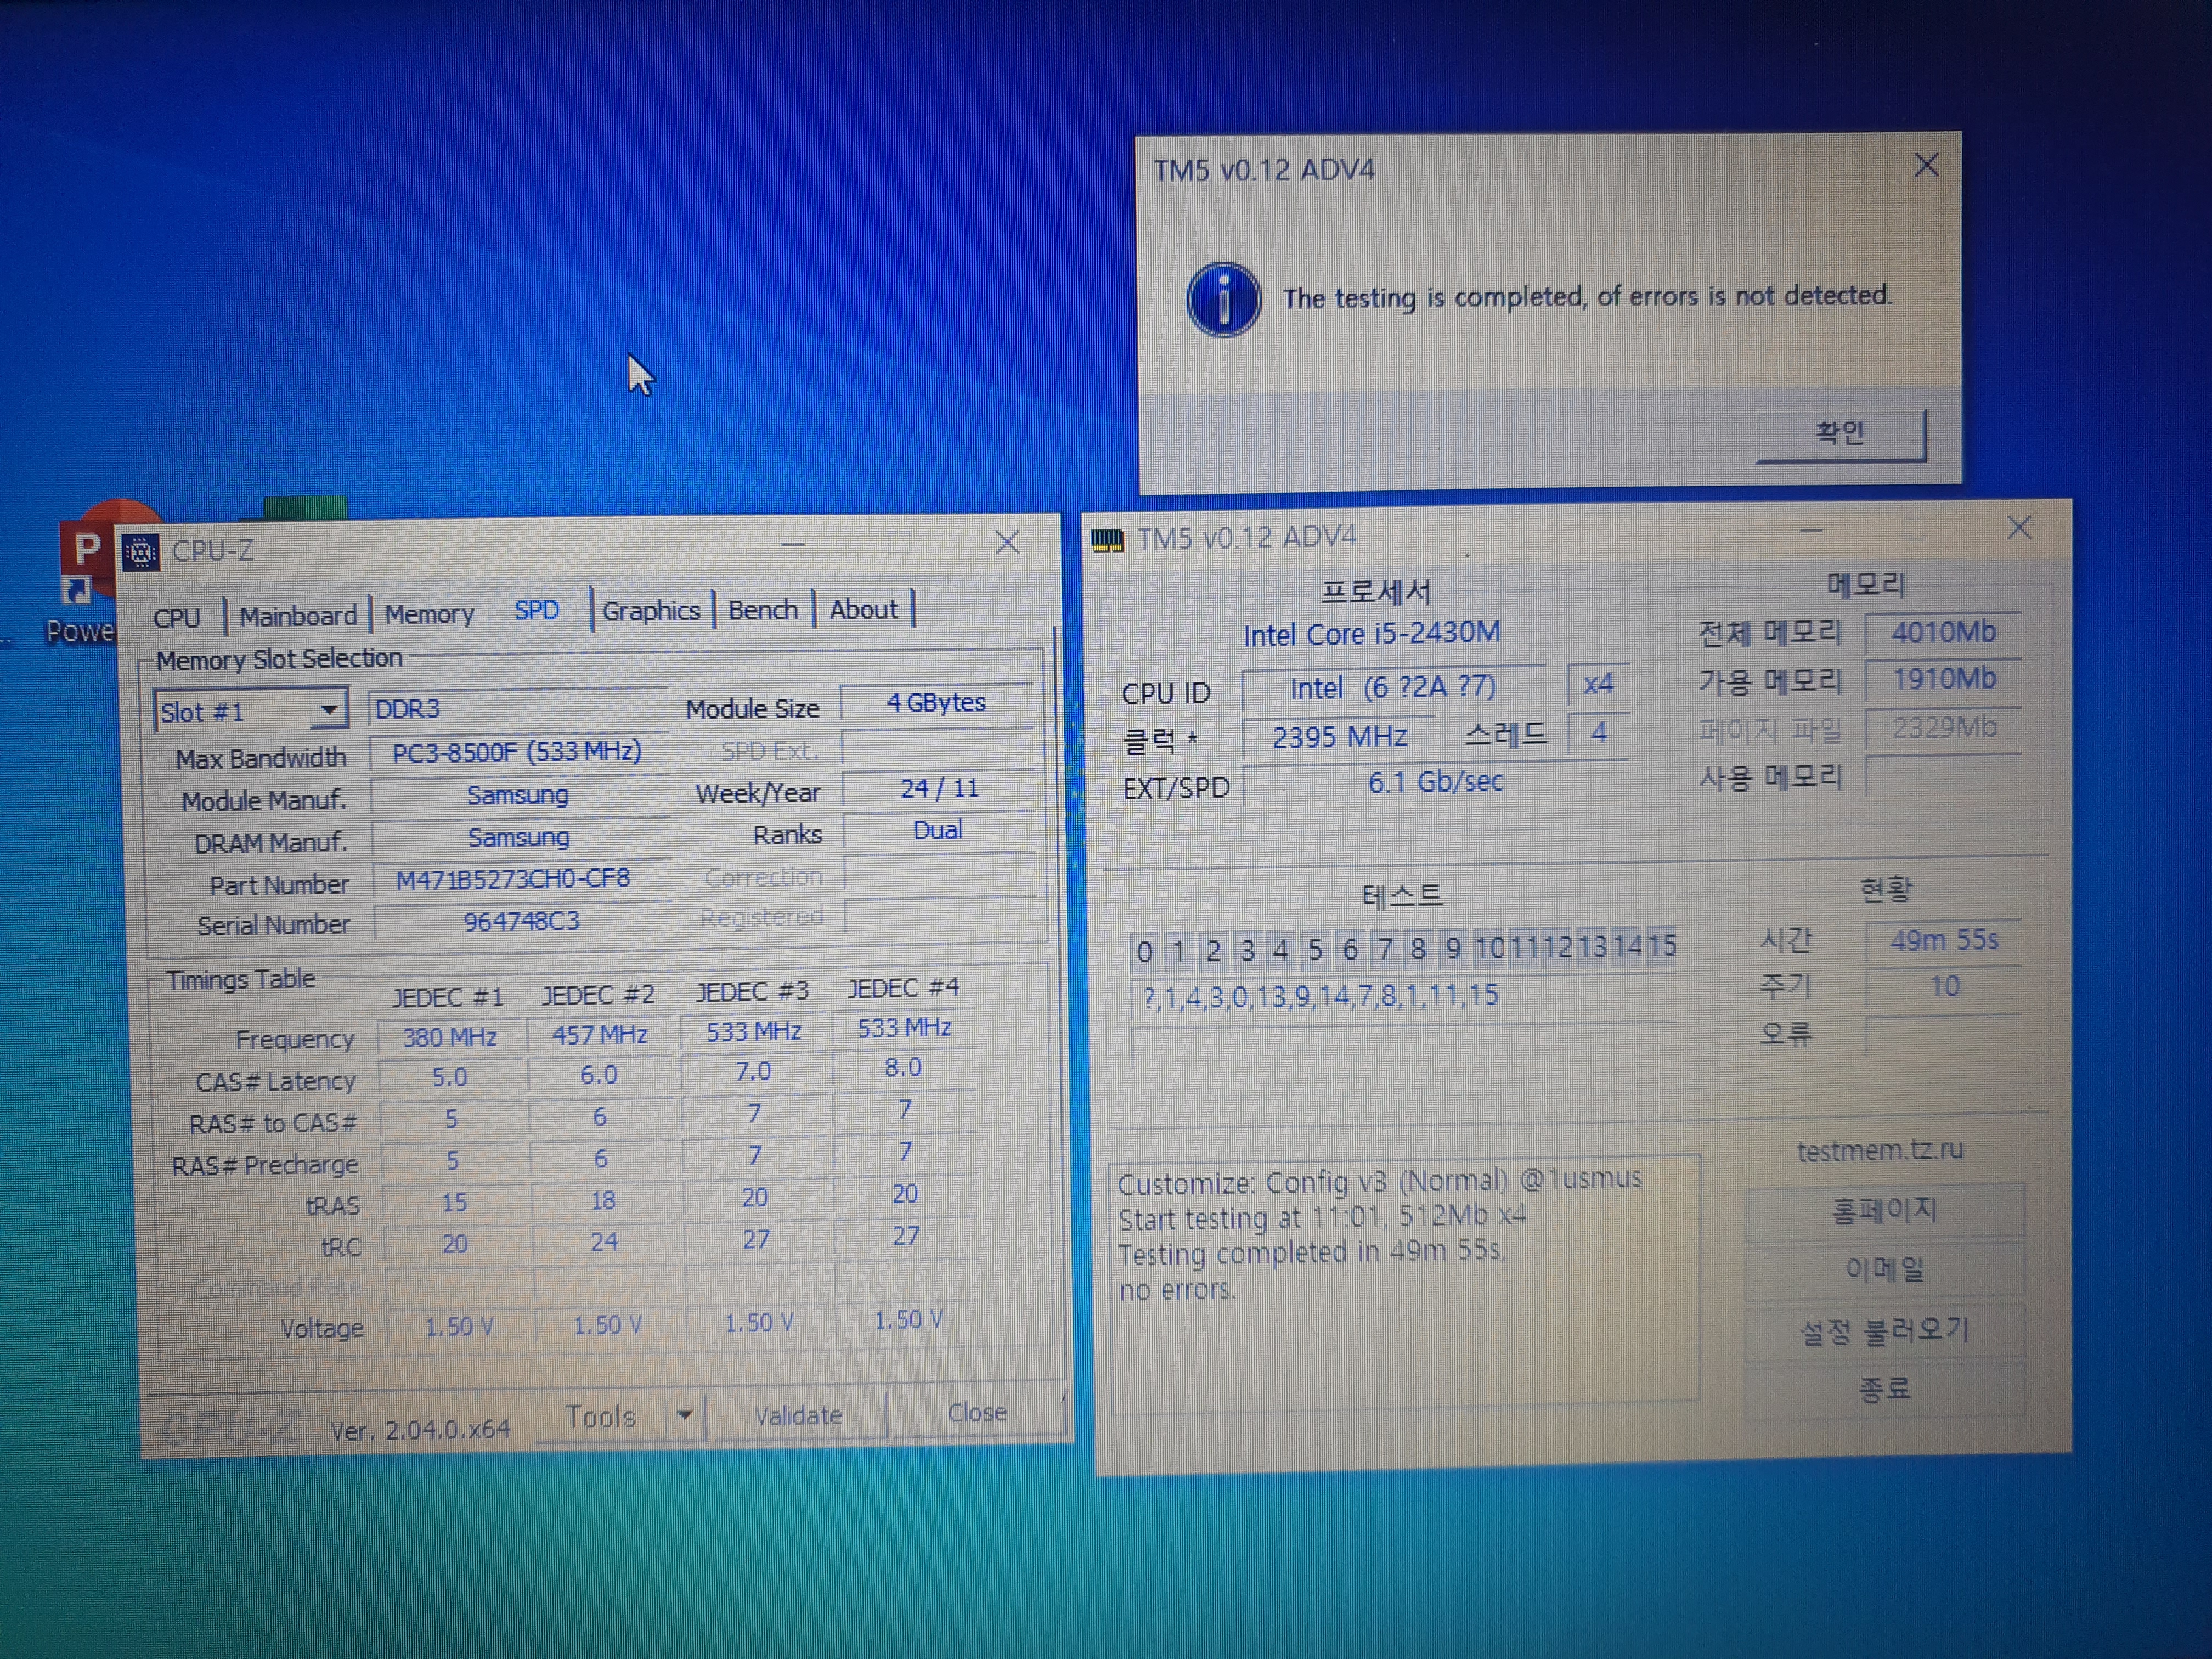
Task: Click the DDR3 memory type field
Action: point(517,708)
